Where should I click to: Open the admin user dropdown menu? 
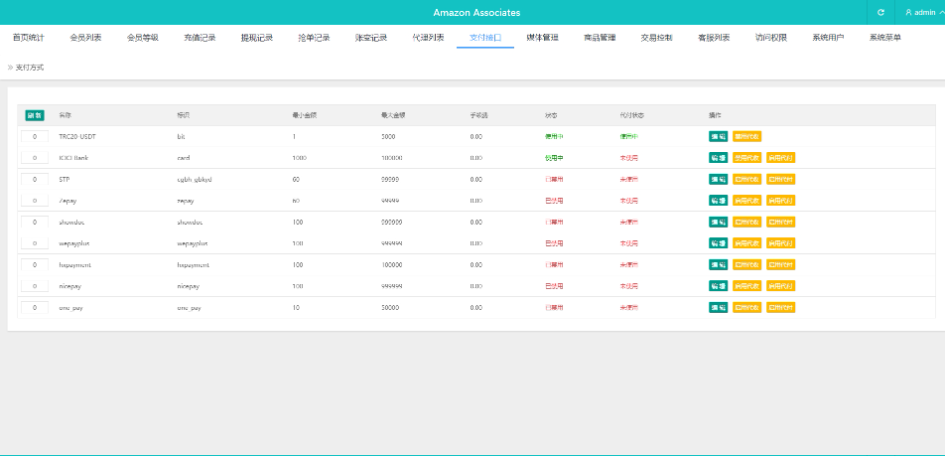tap(923, 12)
